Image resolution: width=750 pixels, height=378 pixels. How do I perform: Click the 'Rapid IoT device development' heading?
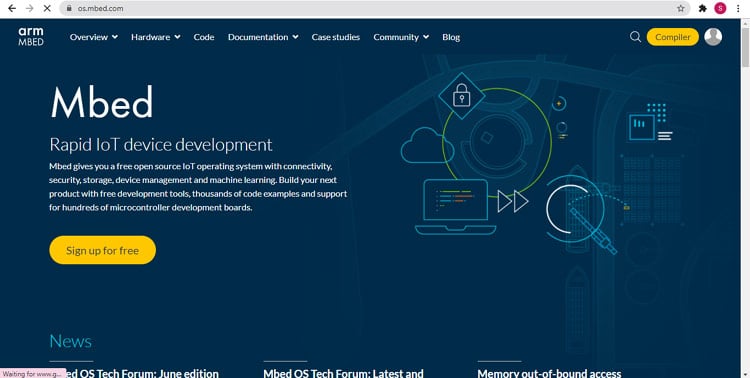pos(161,145)
